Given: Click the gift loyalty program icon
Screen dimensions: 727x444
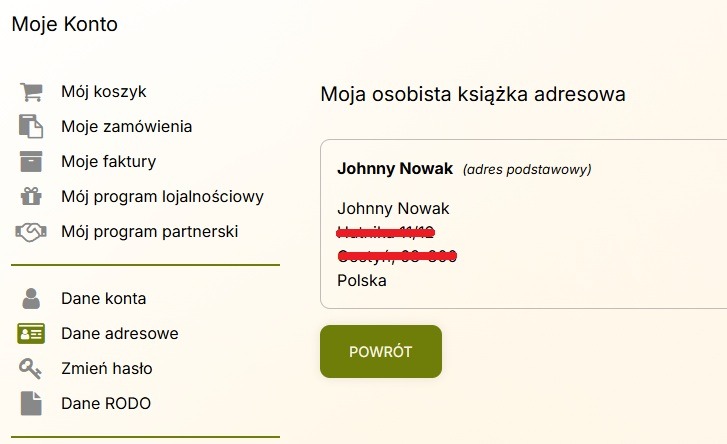Looking at the screenshot, I should click(x=31, y=196).
